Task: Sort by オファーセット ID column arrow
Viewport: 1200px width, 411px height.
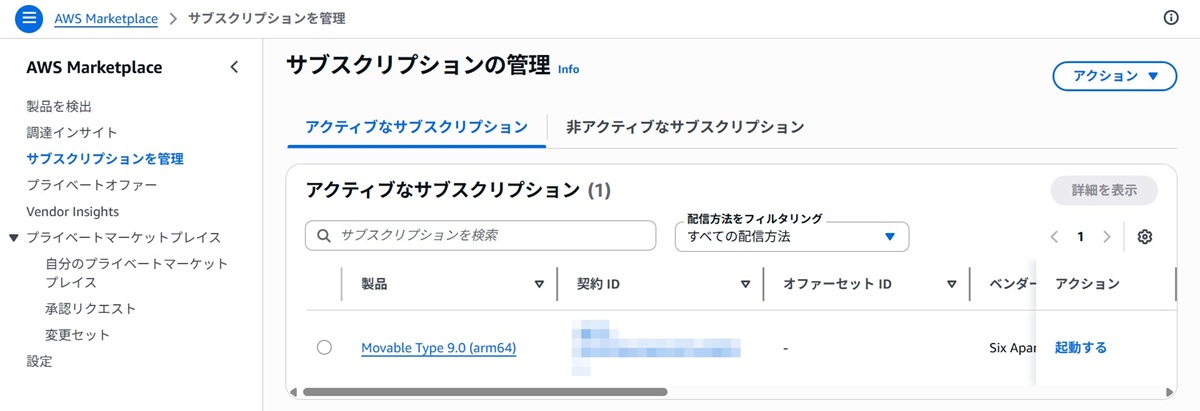Action: tap(952, 285)
